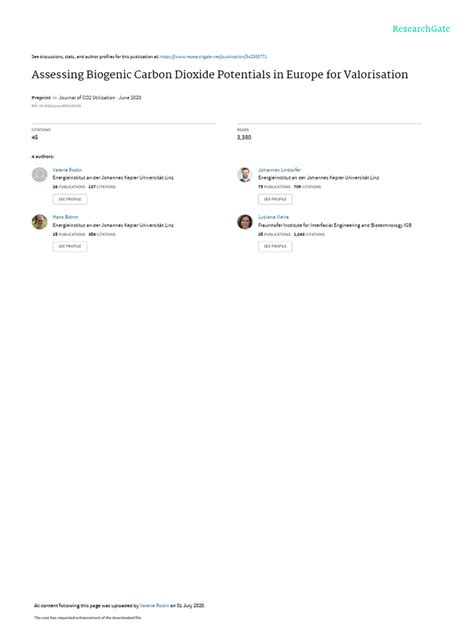Open Luciana Vieira author name link
The height and width of the screenshot is (632, 474).
click(x=273, y=217)
